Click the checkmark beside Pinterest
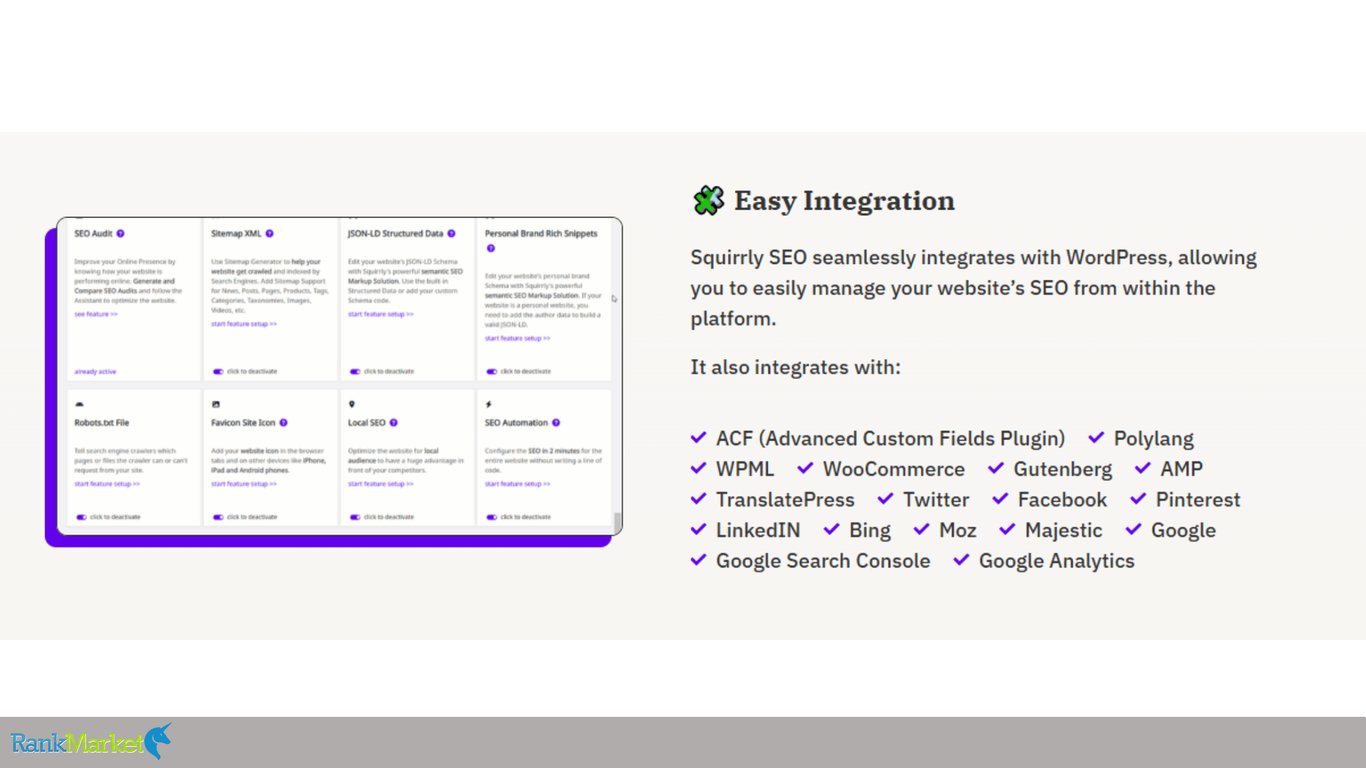The height and width of the screenshot is (768, 1366). tap(1139, 499)
